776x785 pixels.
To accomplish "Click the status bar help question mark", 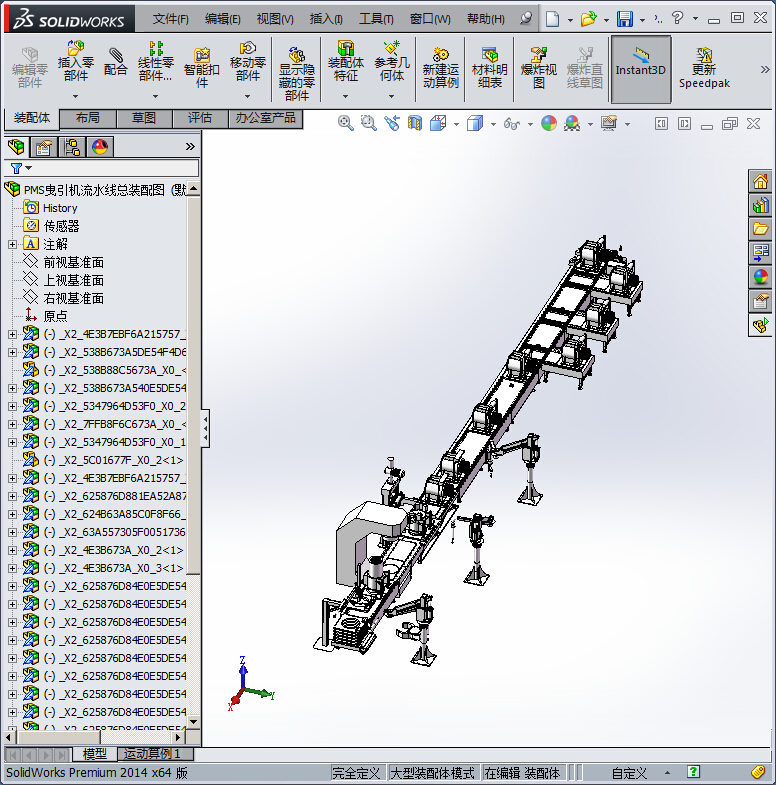I will point(693,772).
